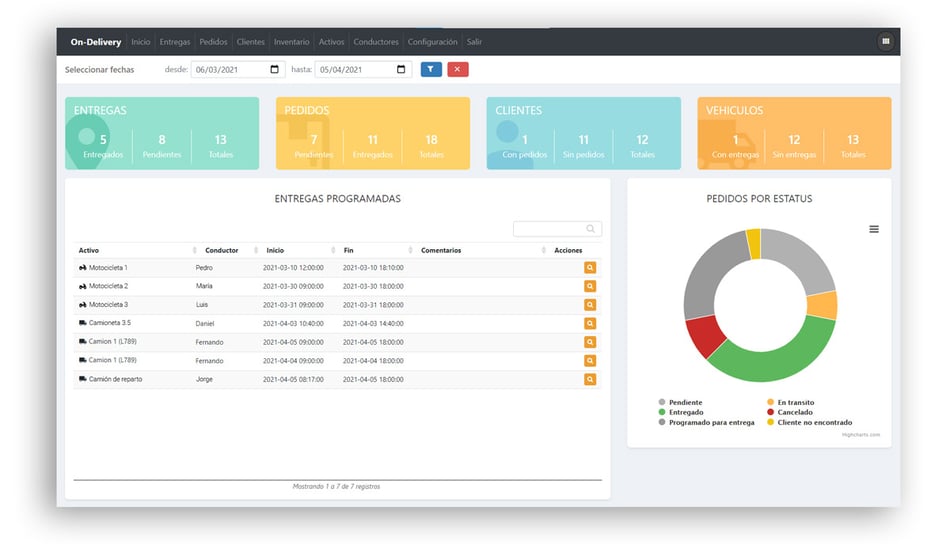Click Mostrando 1 a 7 de 7 registros

337,486
